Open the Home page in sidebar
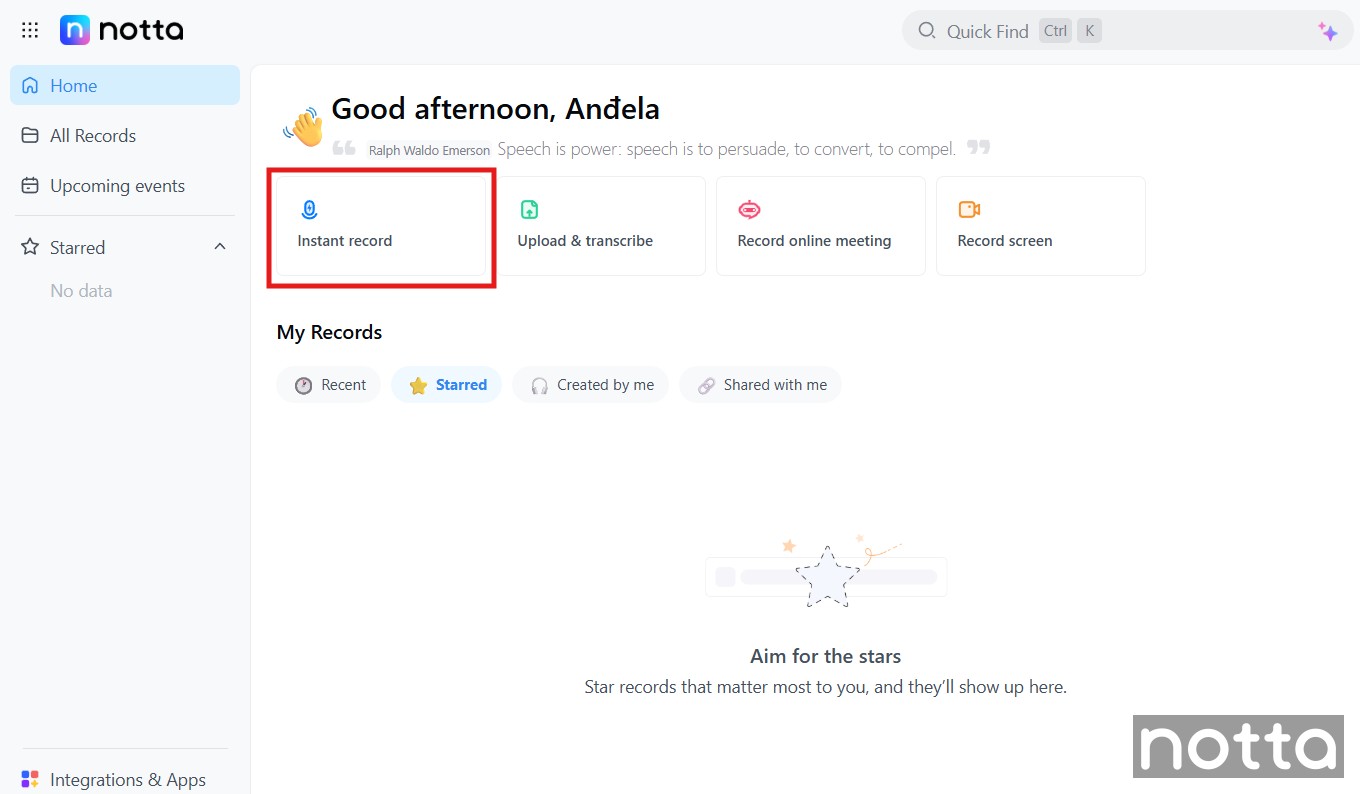 (x=74, y=86)
